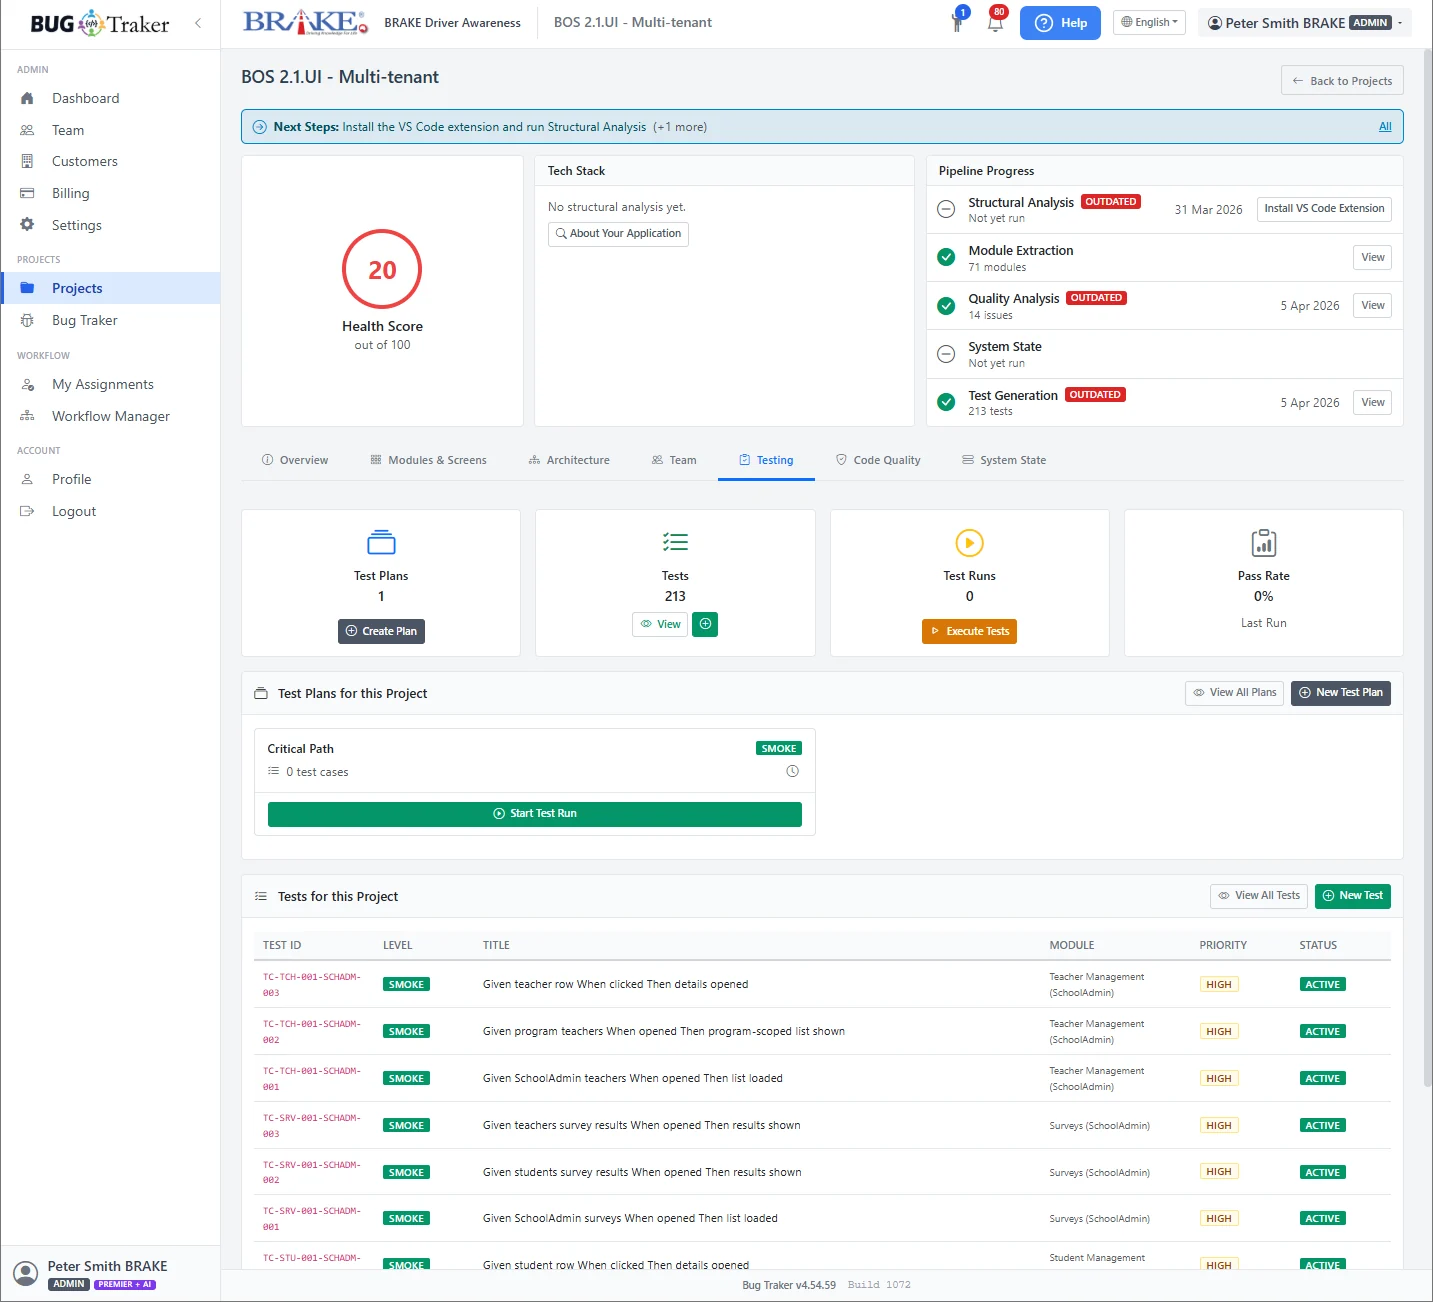1433x1302 pixels.
Task: Select the BRAKE Driver Awareness header text
Action: pyautogui.click(x=452, y=23)
